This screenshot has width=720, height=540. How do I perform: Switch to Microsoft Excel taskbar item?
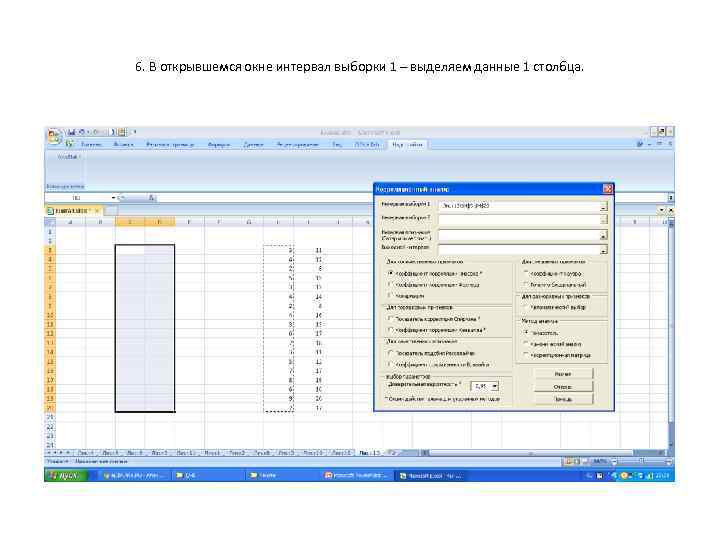pyautogui.click(x=431, y=476)
